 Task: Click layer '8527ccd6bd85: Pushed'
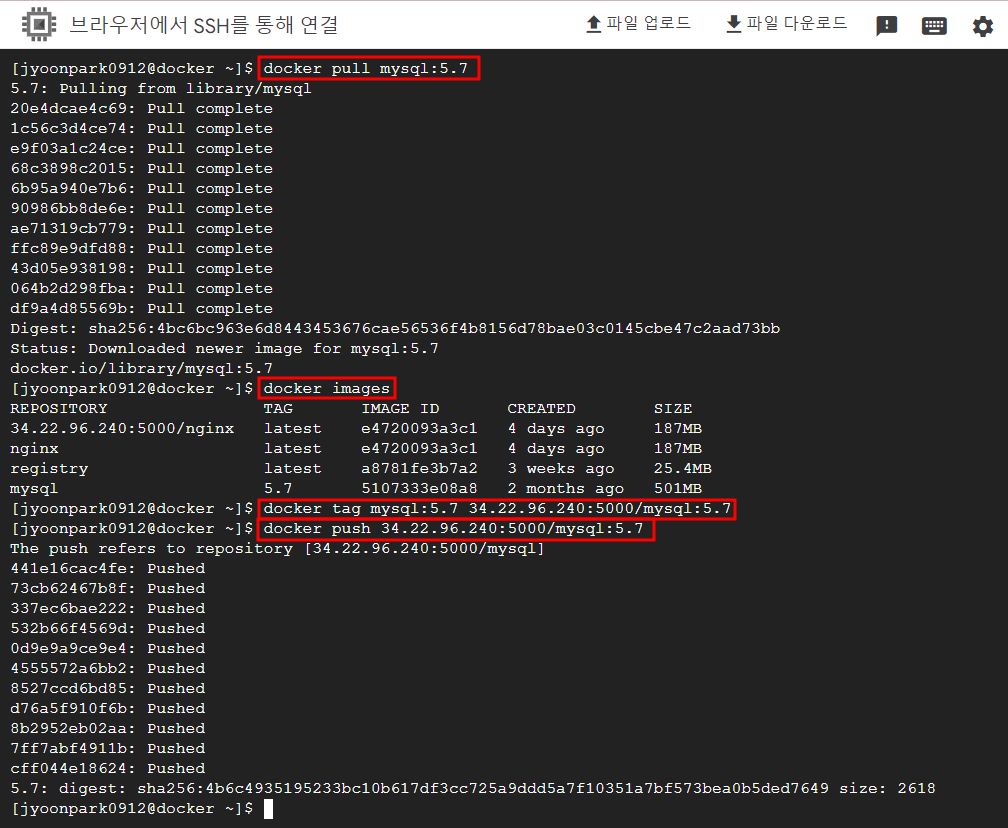pyautogui.click(x=108, y=688)
